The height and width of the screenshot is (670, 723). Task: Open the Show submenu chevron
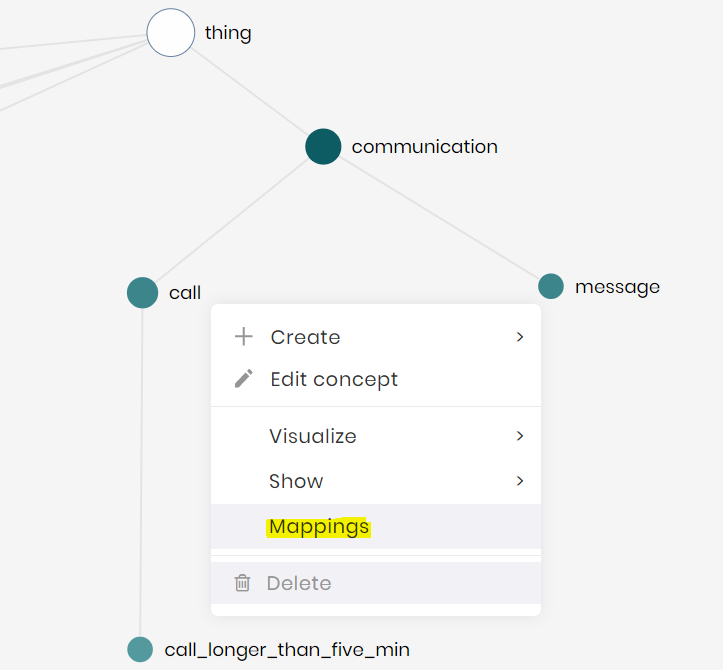pos(520,481)
